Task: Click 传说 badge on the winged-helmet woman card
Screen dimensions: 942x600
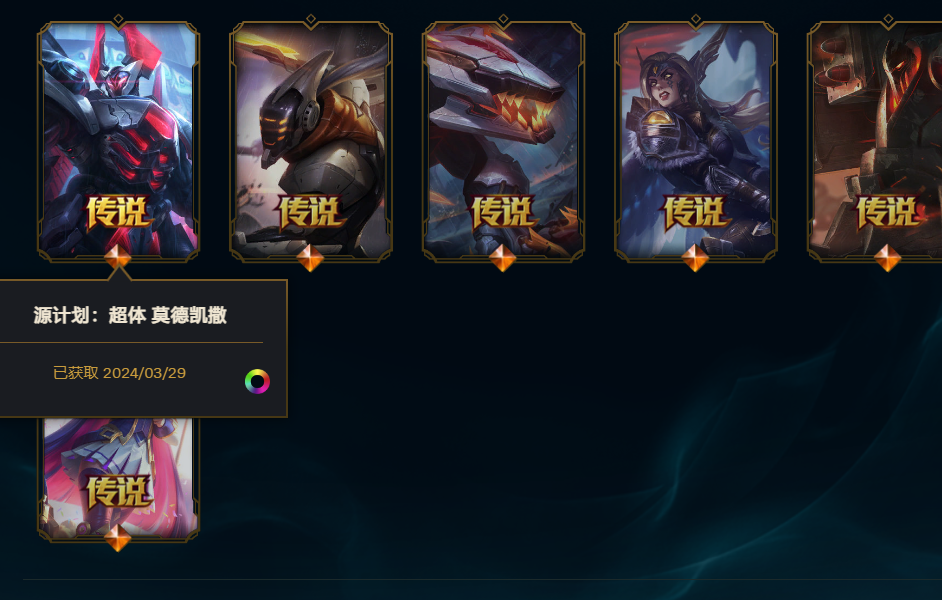Action: [x=695, y=212]
